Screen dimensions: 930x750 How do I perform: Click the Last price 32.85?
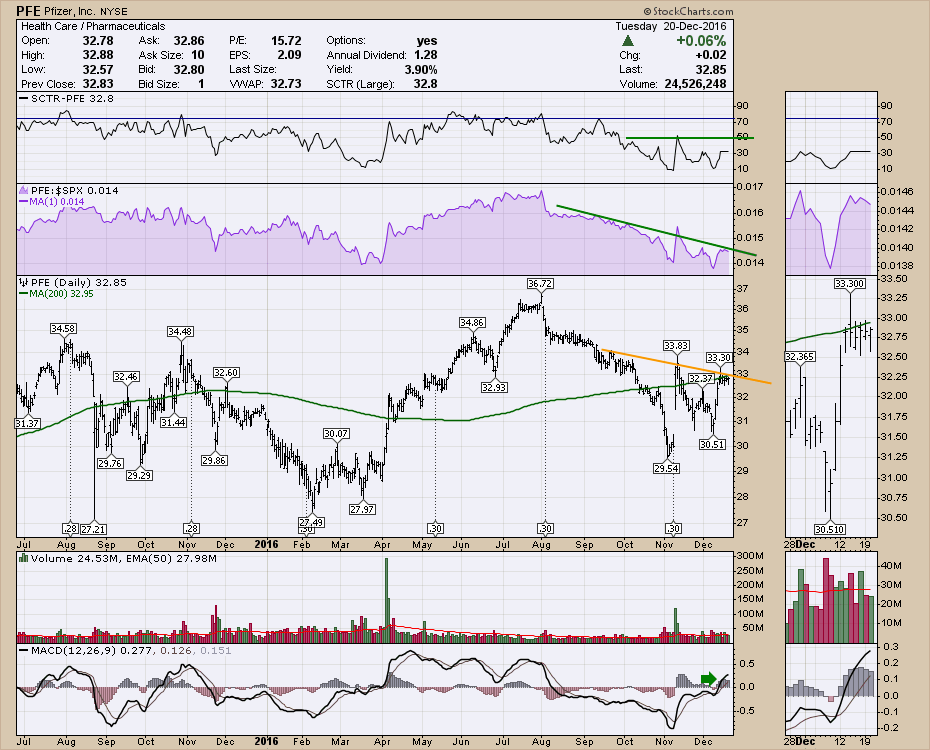point(711,69)
